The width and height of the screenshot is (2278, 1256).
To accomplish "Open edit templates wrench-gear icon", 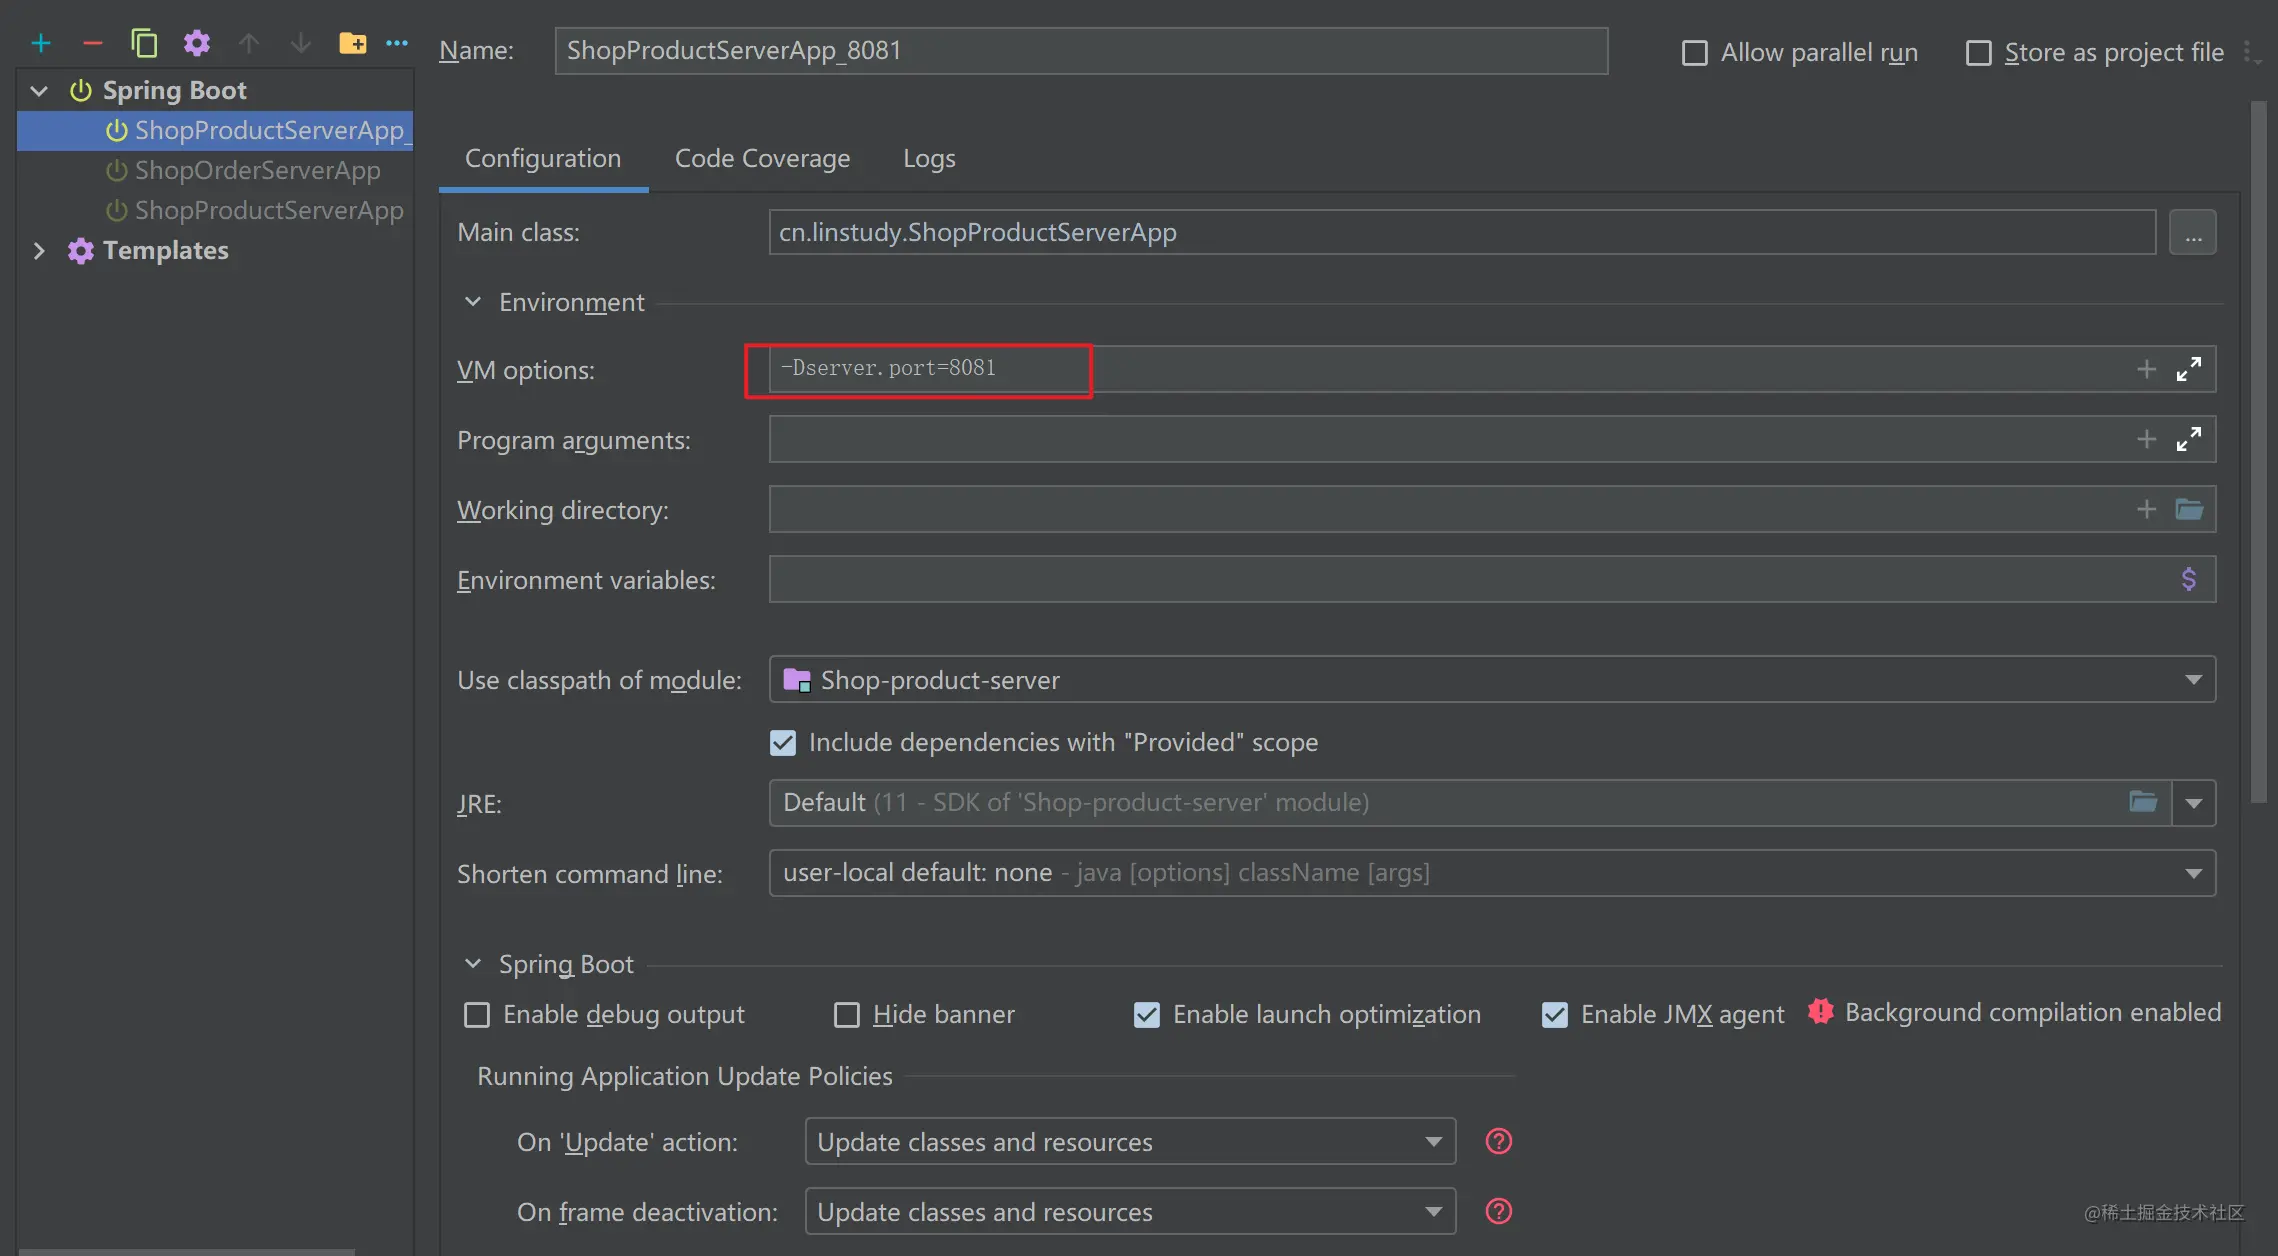I will click(x=197, y=43).
